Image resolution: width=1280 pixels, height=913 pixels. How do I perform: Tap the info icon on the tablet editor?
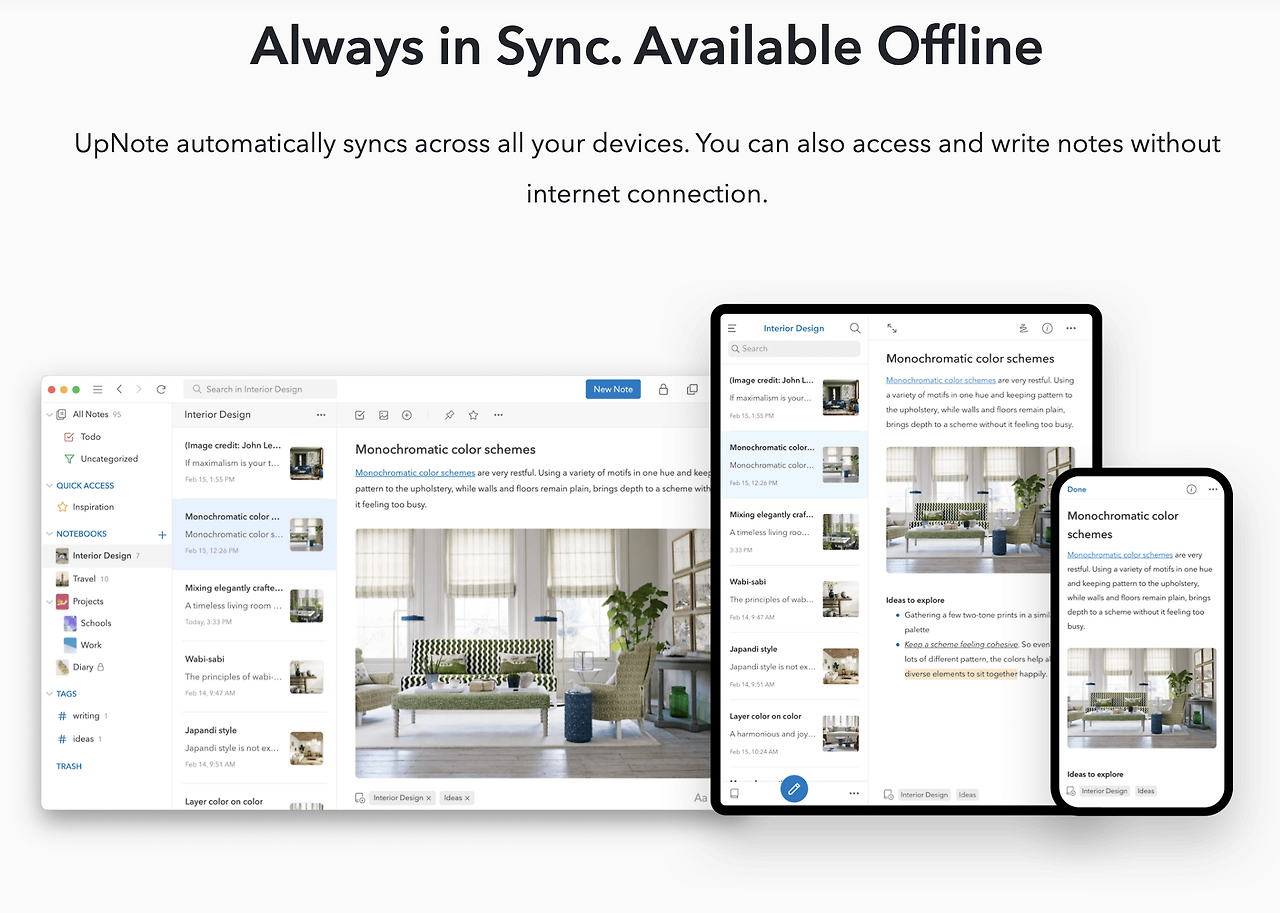click(1047, 328)
